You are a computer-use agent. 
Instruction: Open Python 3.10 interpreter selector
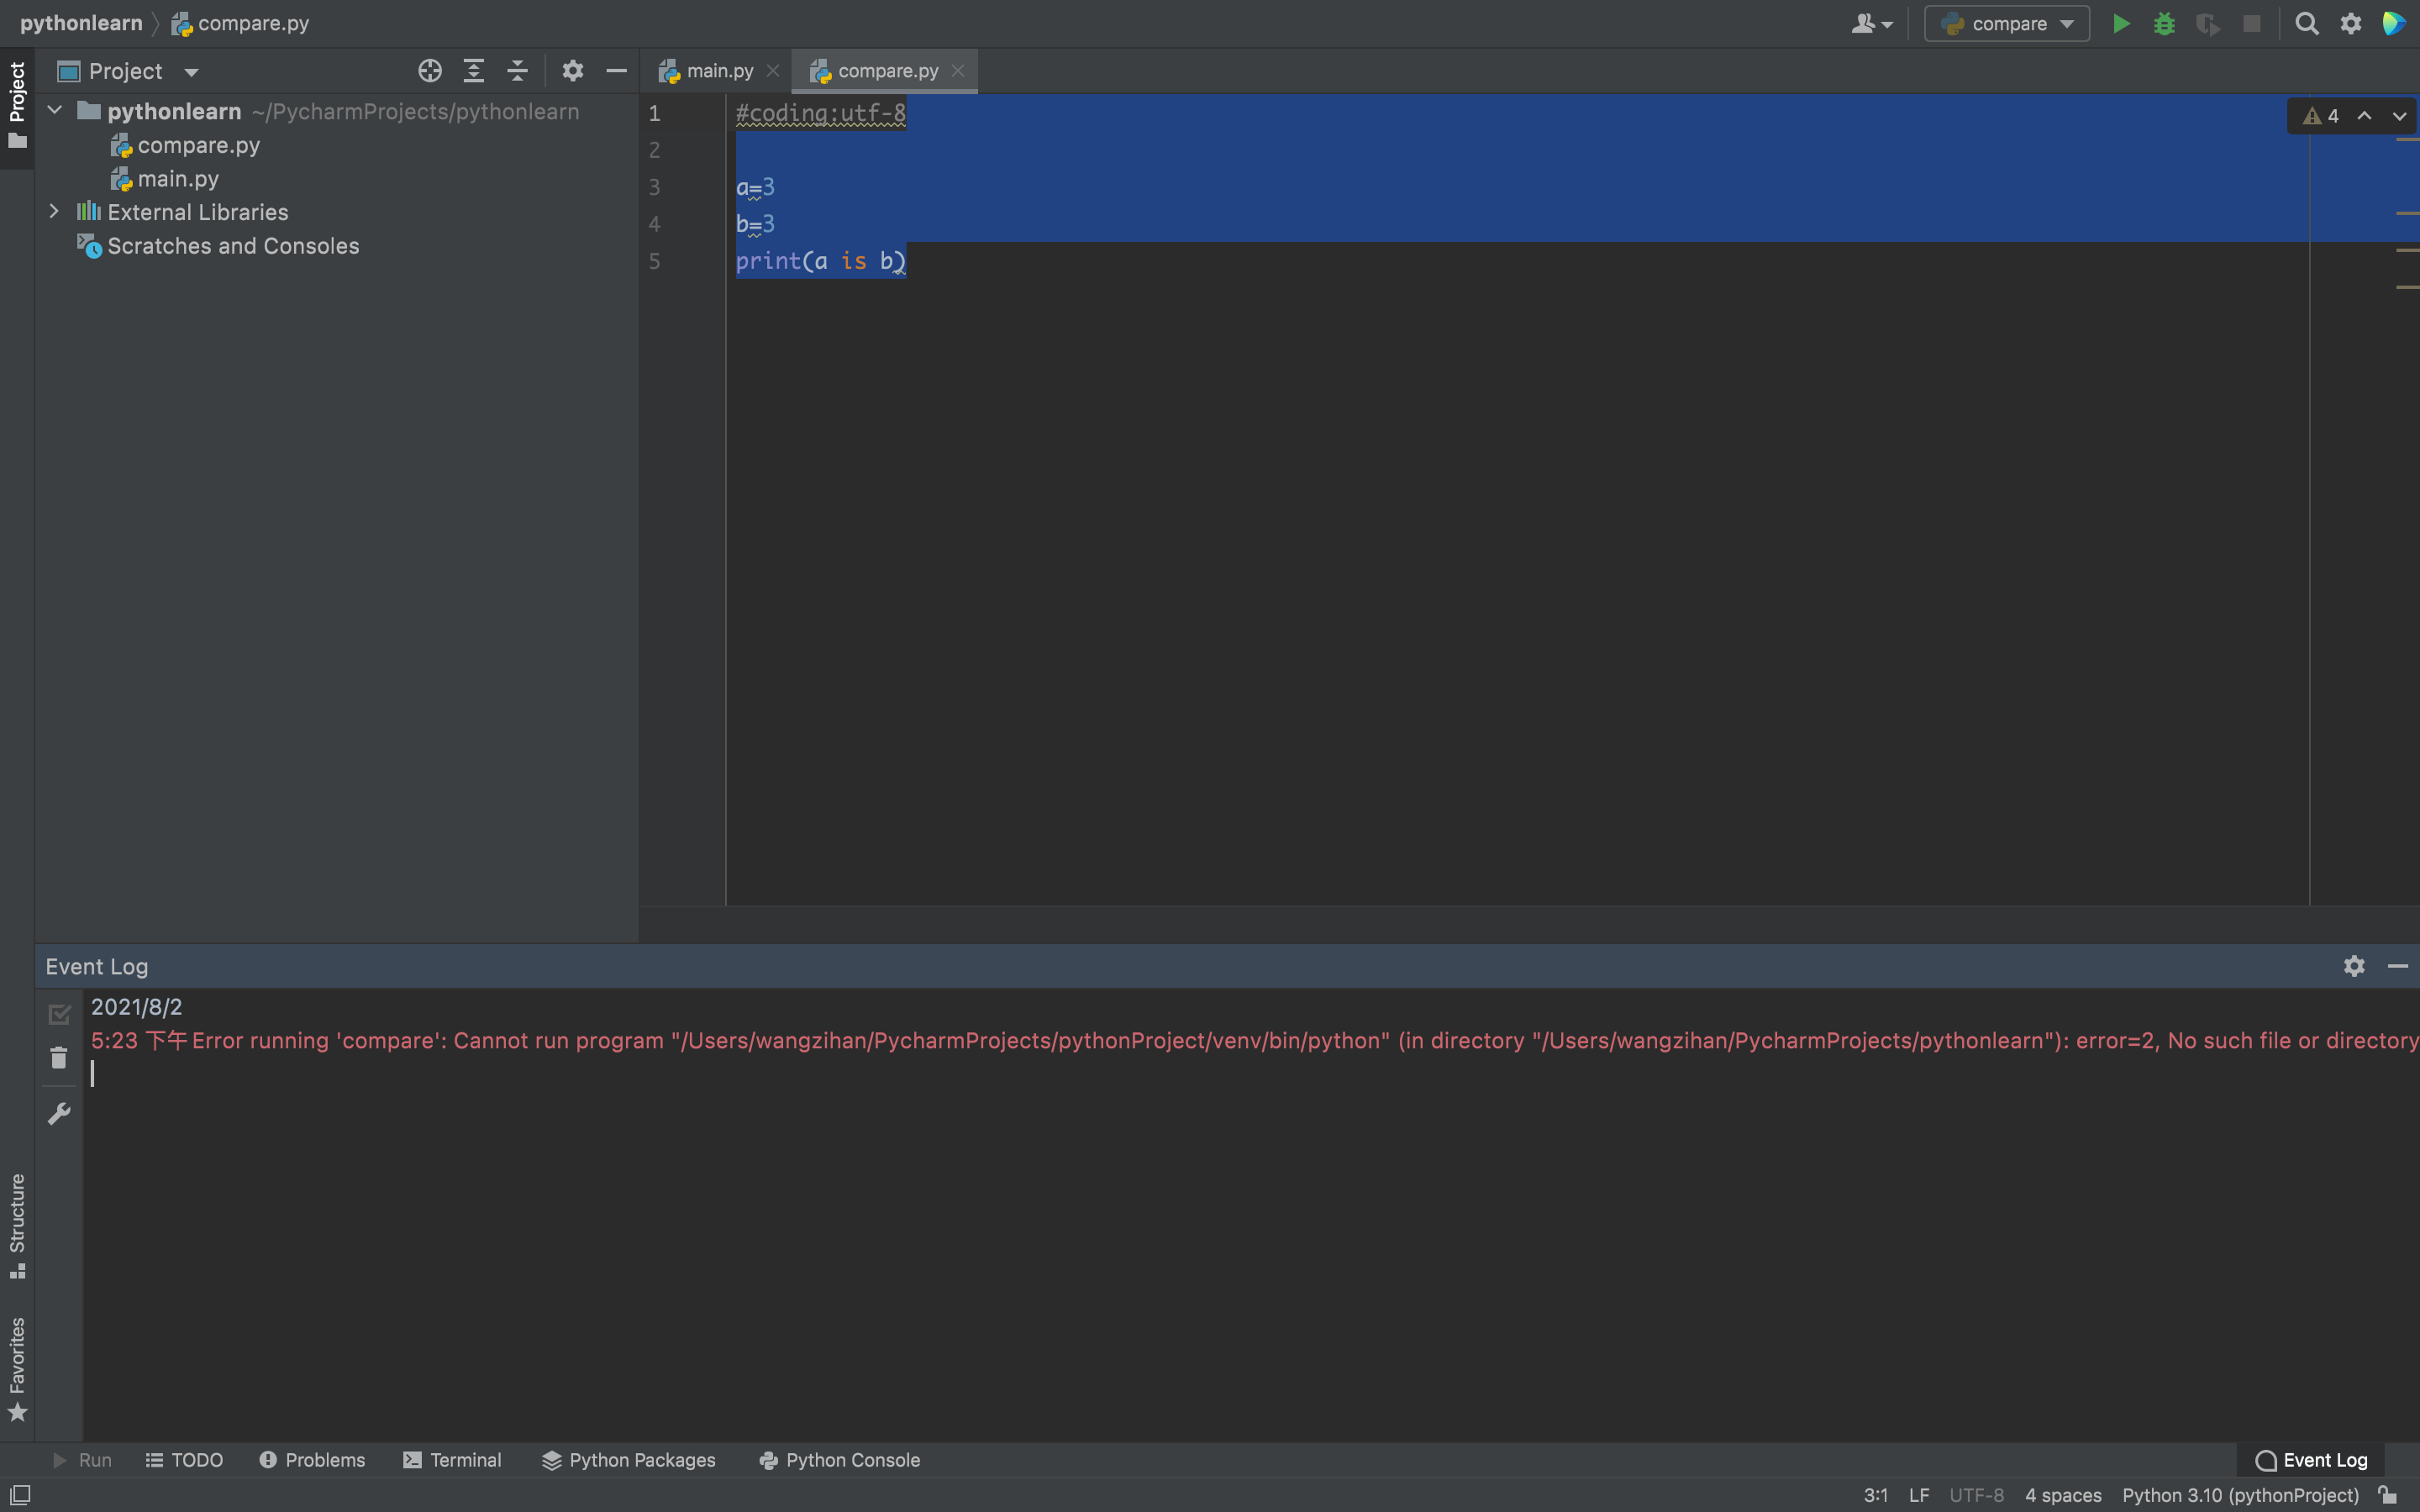click(2240, 1495)
